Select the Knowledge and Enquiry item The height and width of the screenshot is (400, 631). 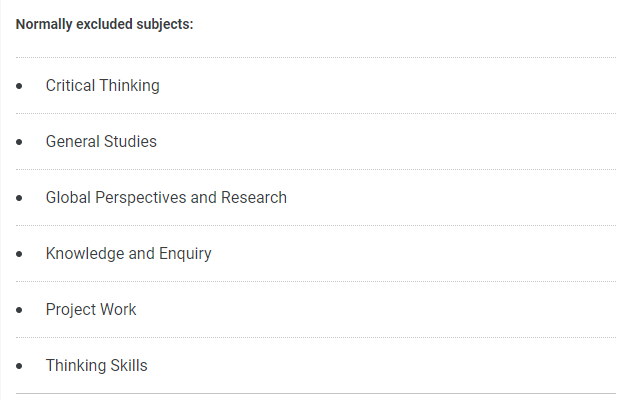click(128, 254)
